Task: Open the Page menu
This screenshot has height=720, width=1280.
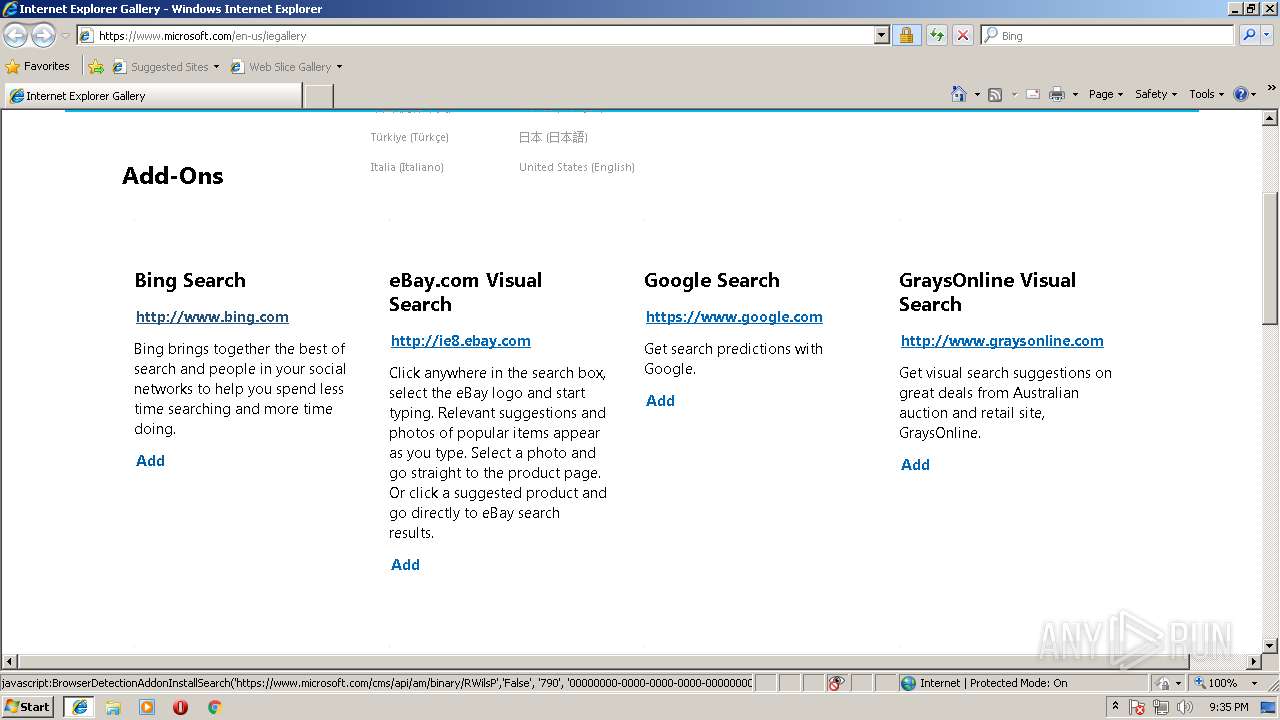Action: point(1106,94)
